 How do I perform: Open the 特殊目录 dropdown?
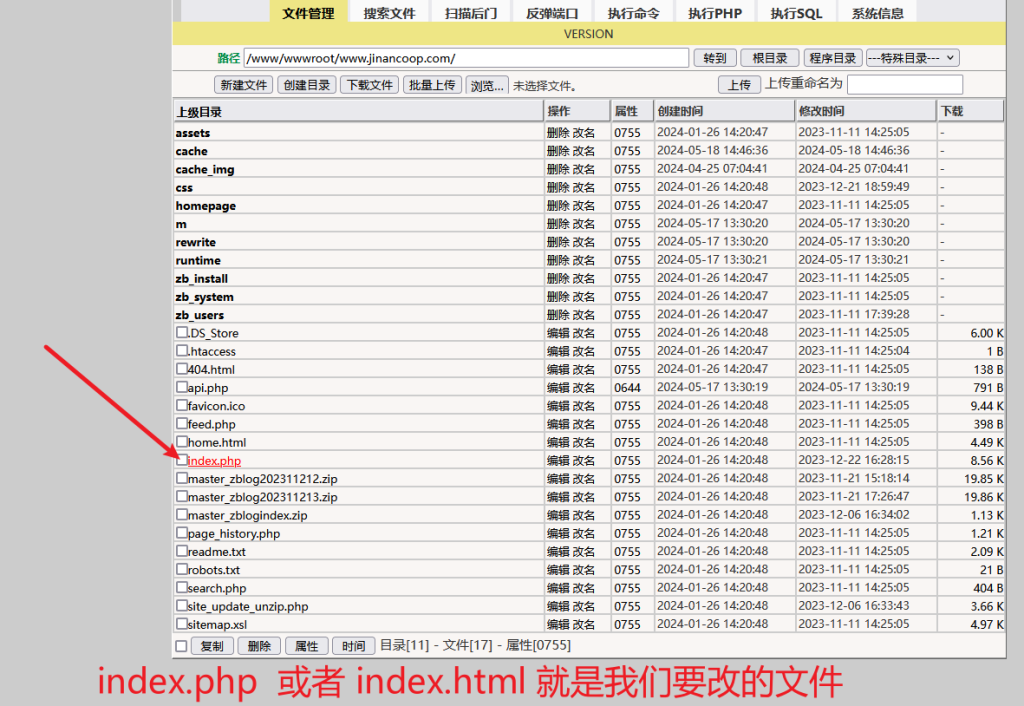tap(912, 58)
